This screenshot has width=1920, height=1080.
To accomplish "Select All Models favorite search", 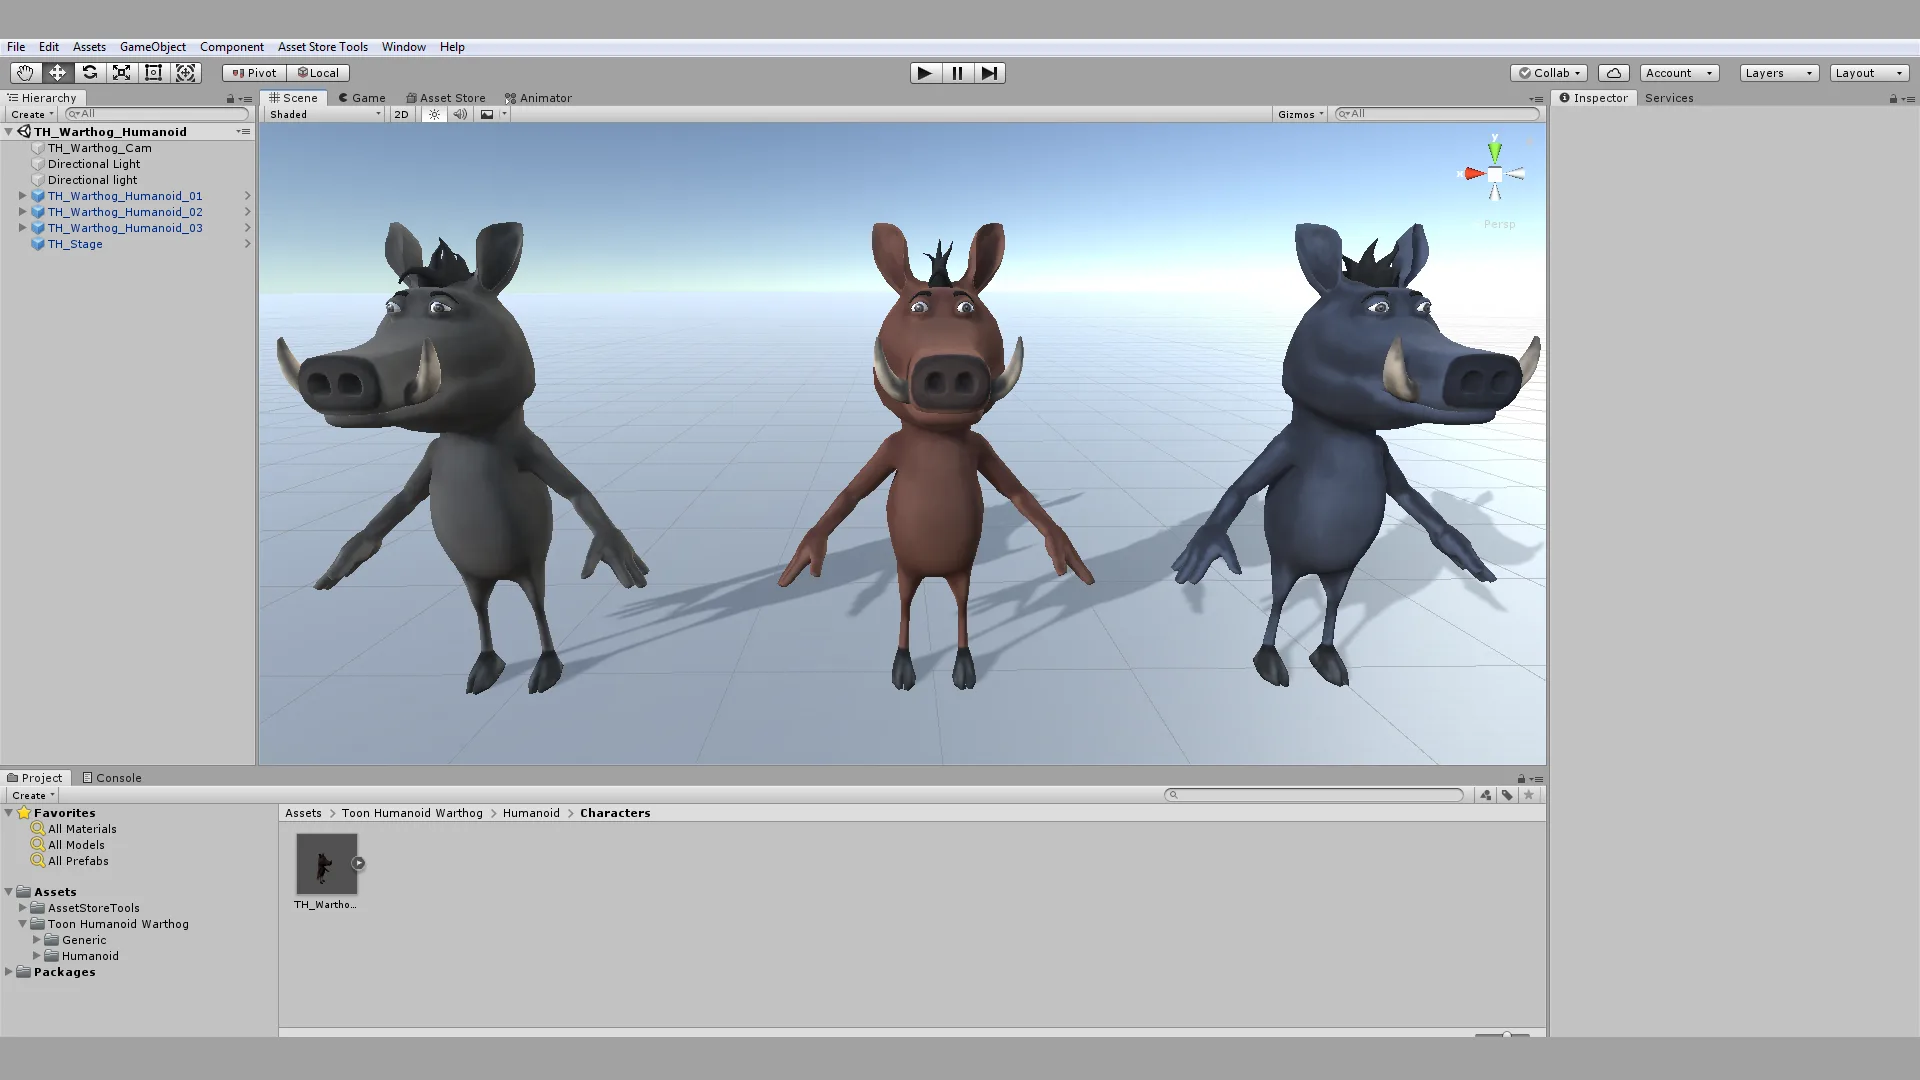I will coord(76,845).
